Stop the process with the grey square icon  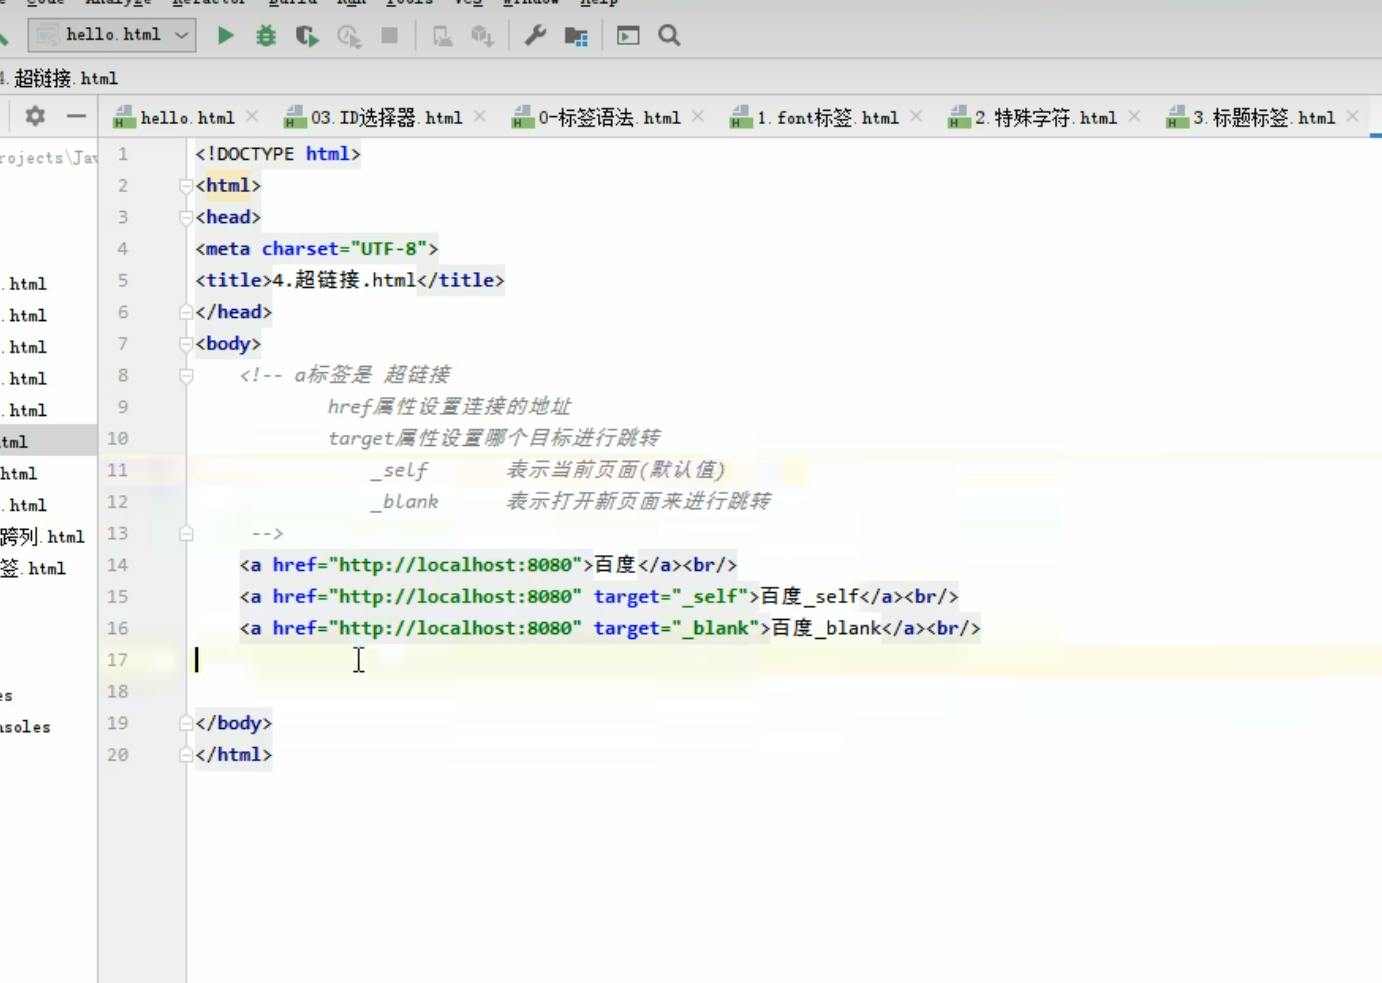(390, 36)
